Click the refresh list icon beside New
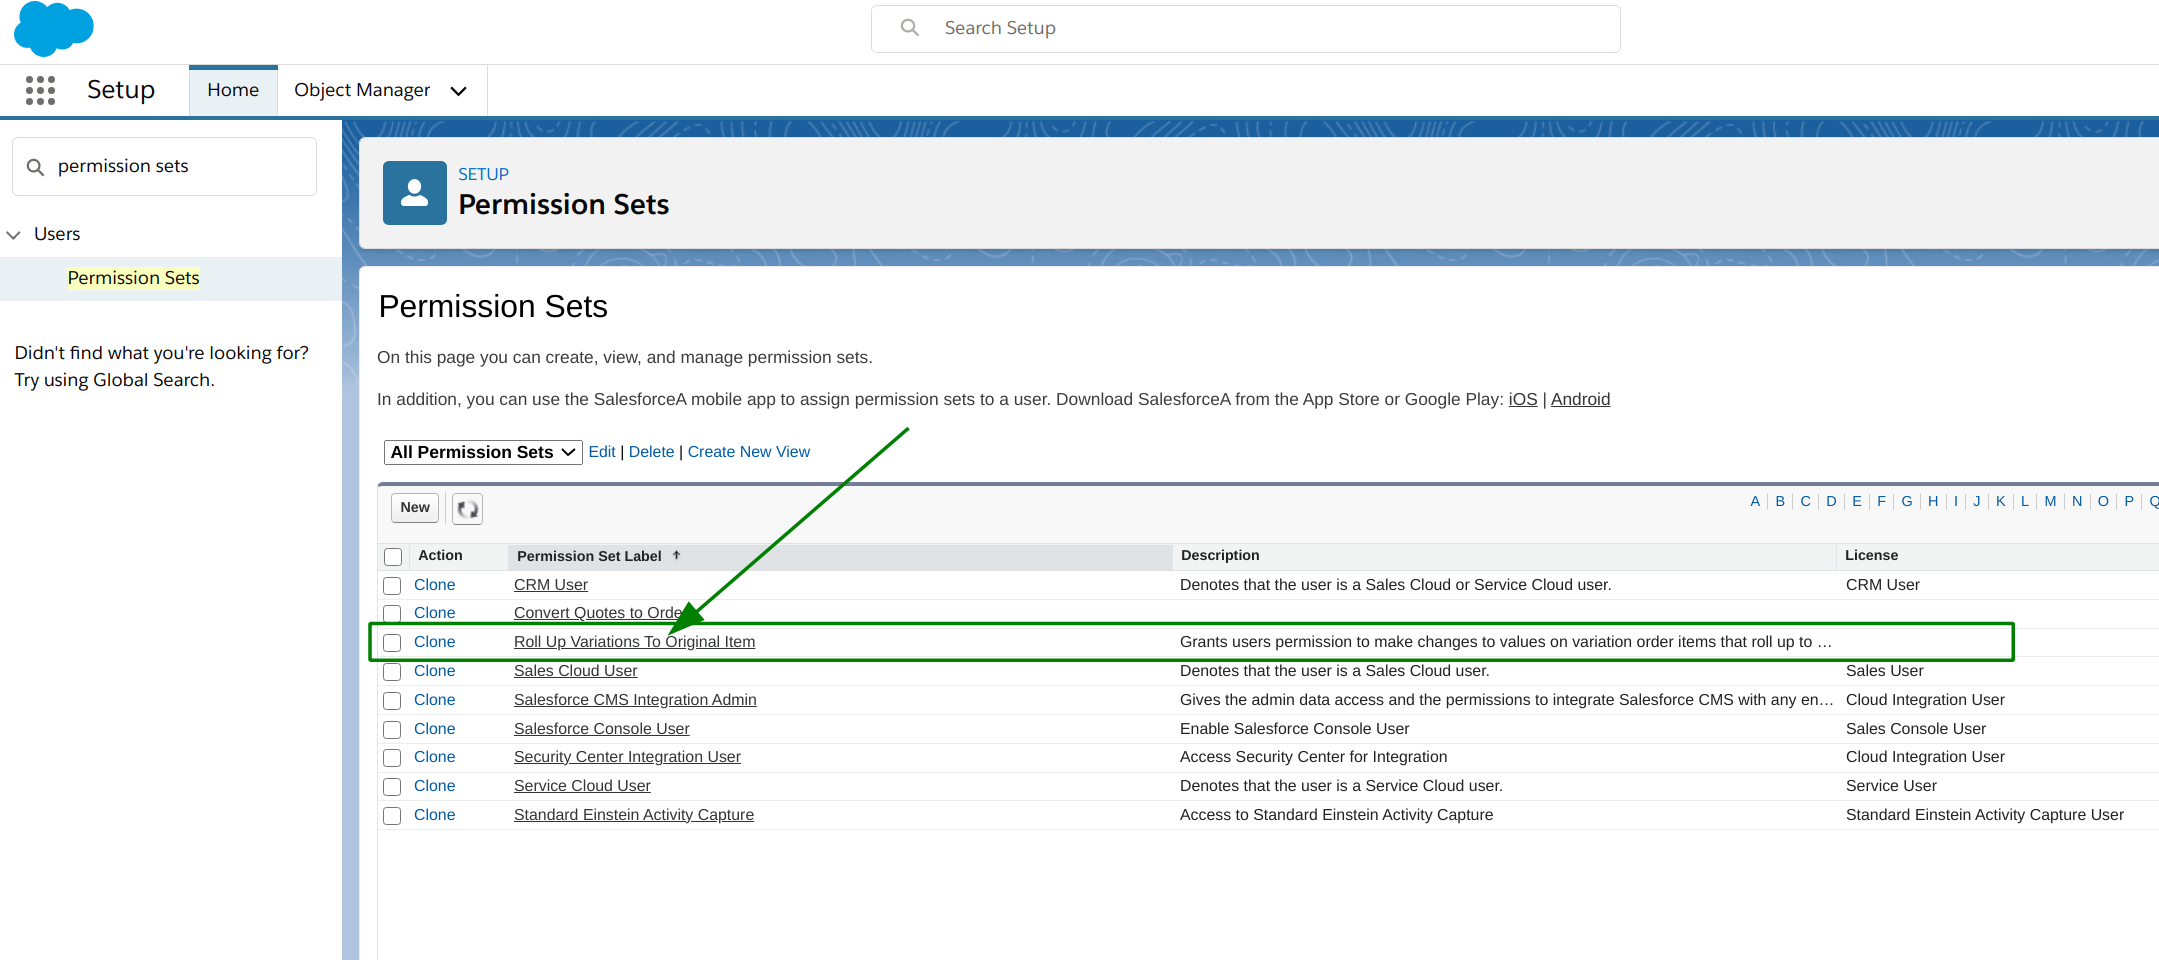Screen dimensions: 2159x960 (x=467, y=509)
